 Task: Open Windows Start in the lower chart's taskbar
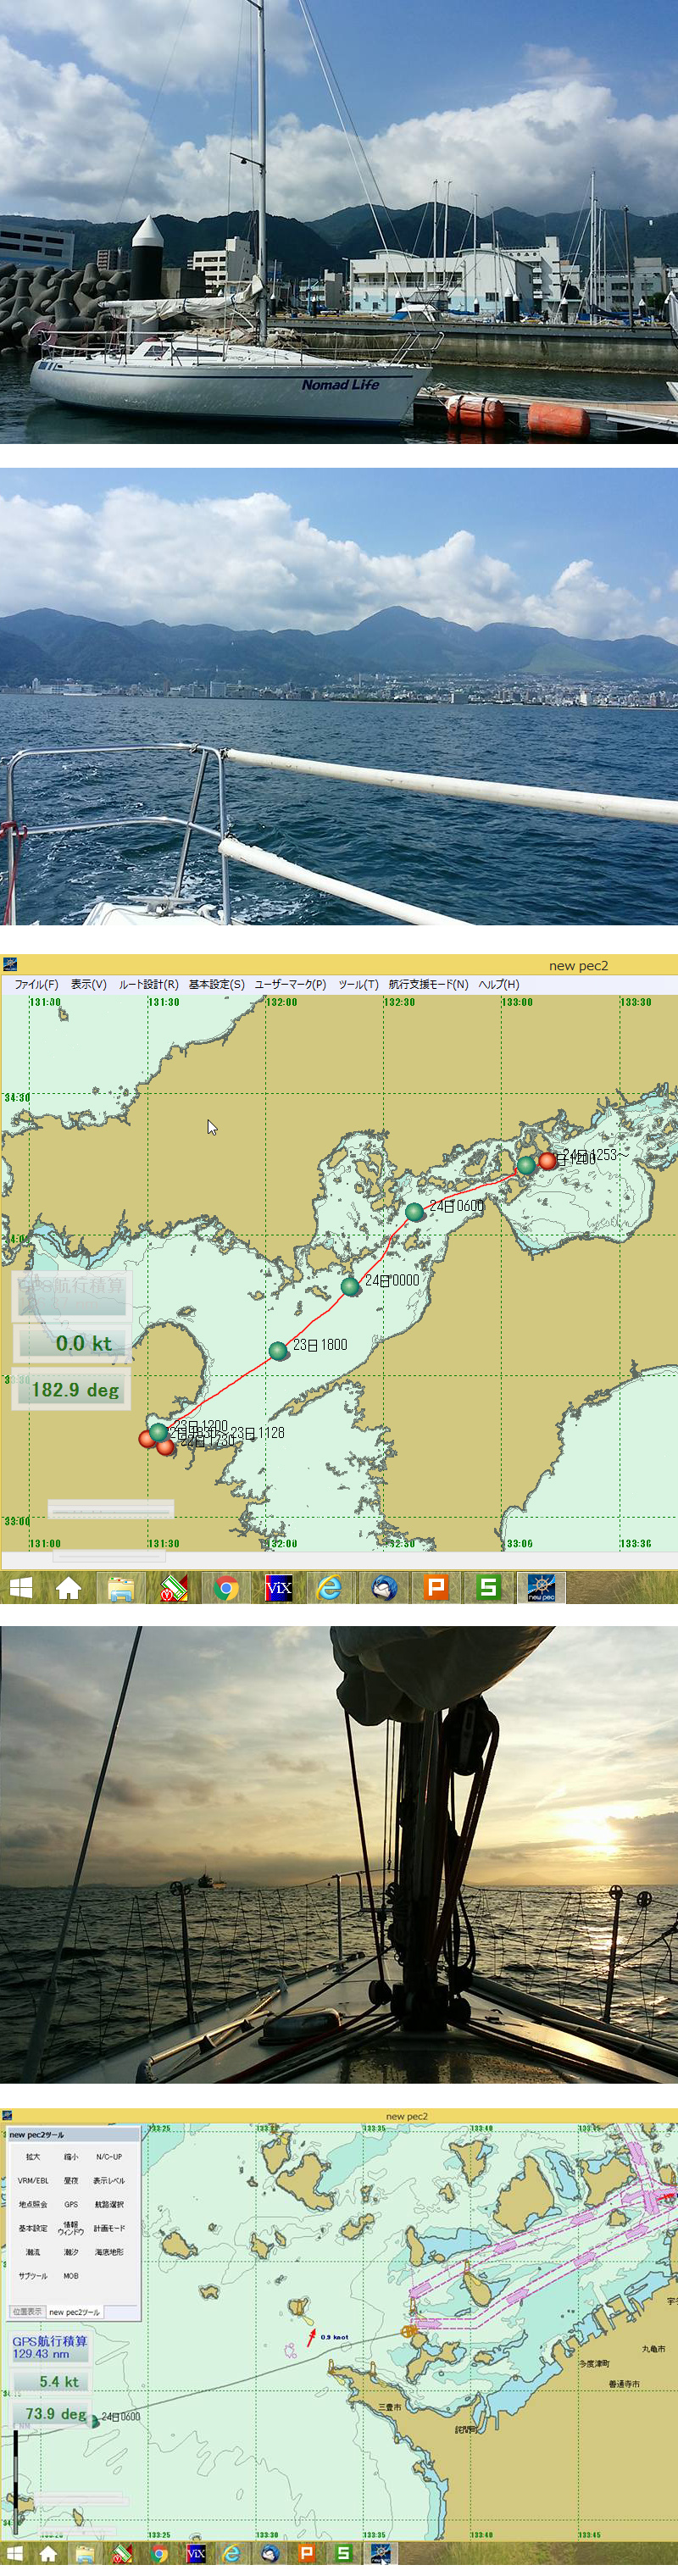pyautogui.click(x=14, y=2554)
